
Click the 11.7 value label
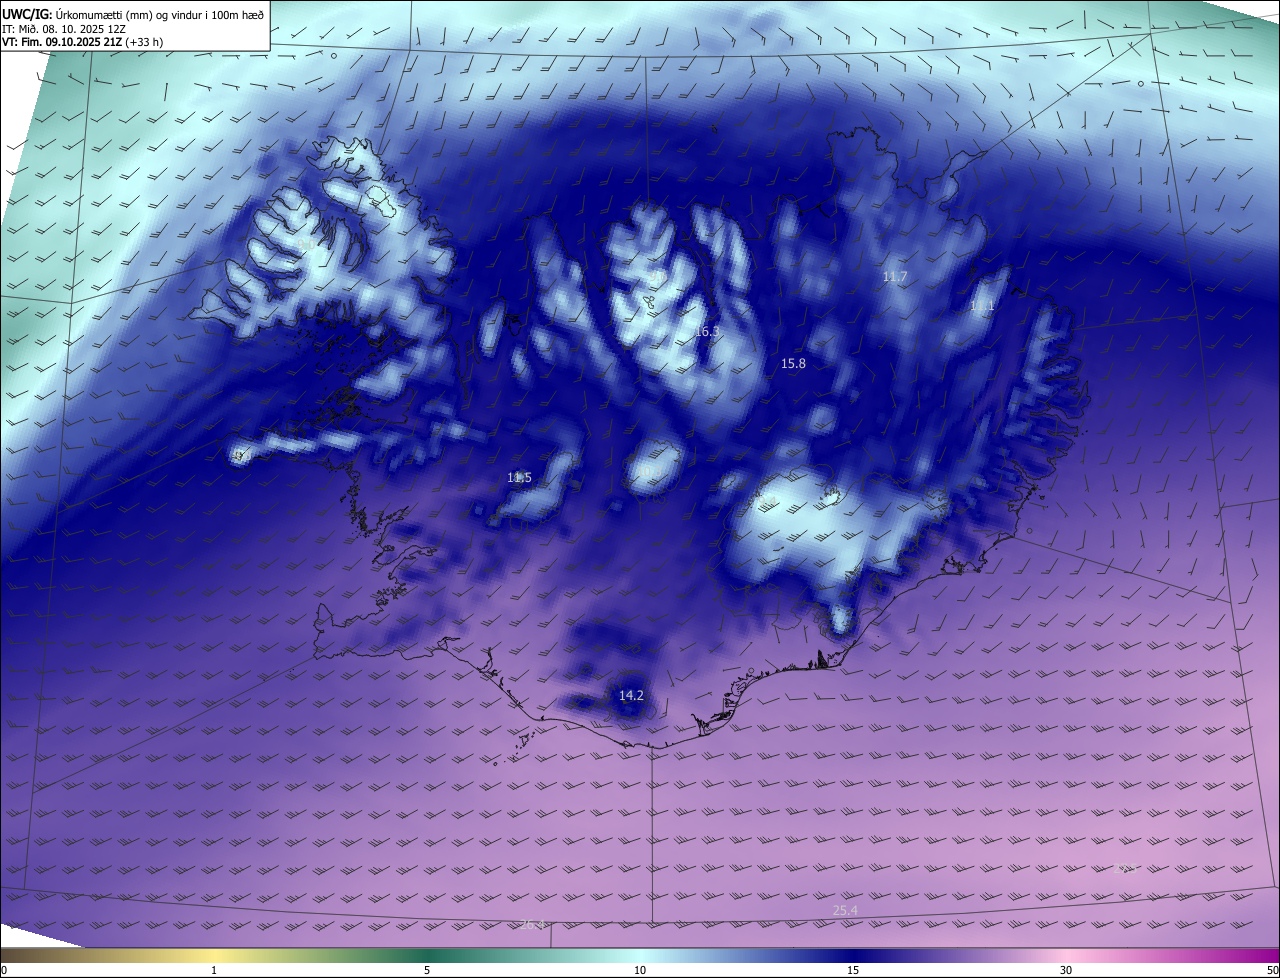click(x=895, y=277)
